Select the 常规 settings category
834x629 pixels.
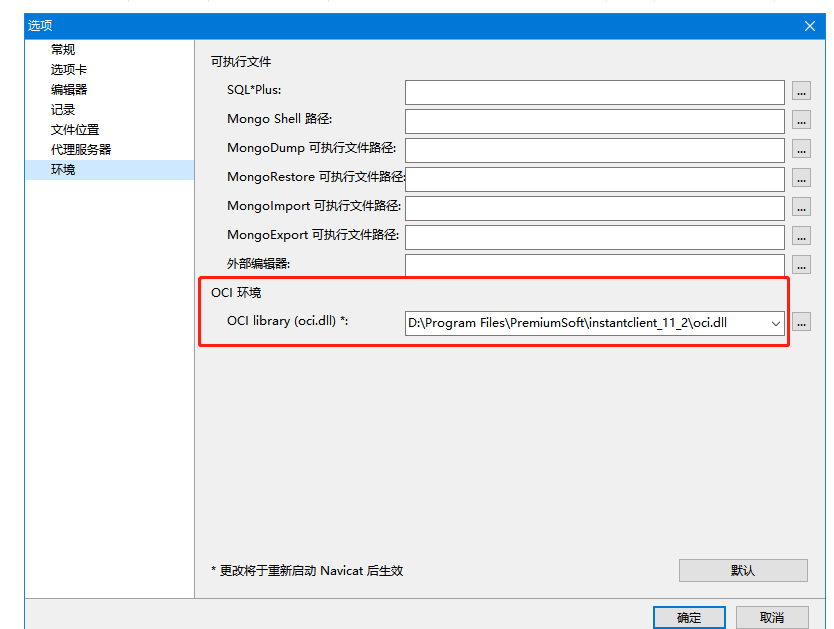[62, 49]
